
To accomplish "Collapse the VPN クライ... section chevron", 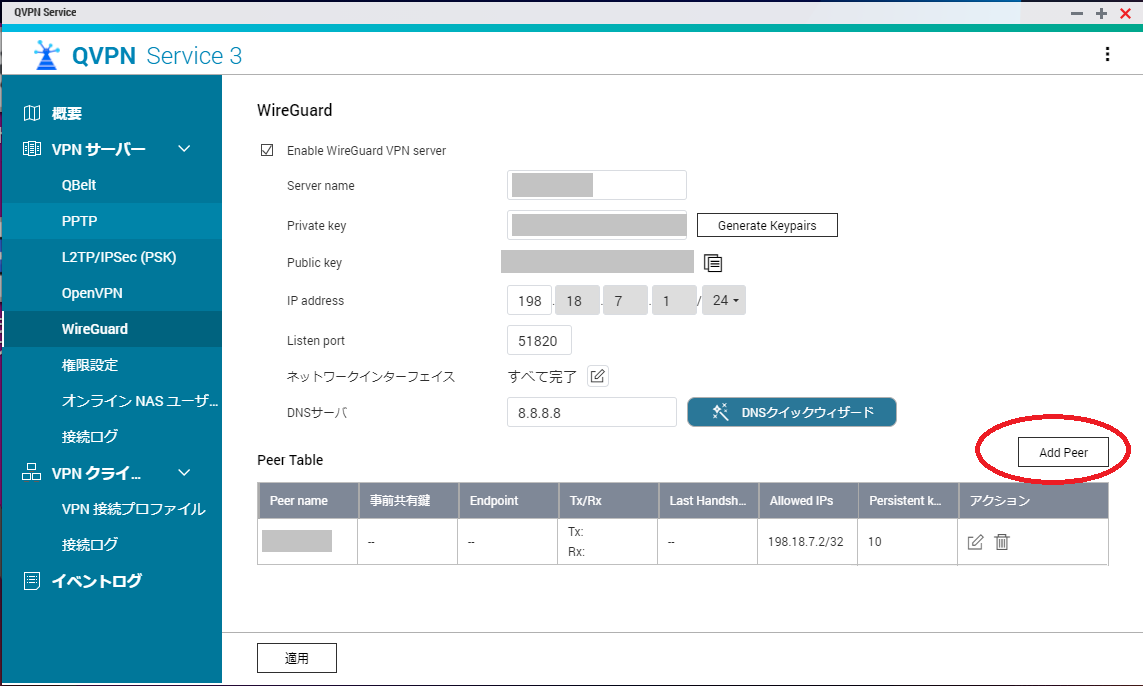I will 184,472.
